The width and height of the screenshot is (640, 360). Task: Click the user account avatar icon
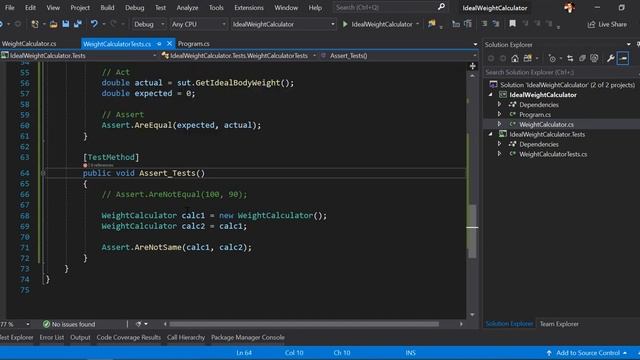(x=569, y=7)
